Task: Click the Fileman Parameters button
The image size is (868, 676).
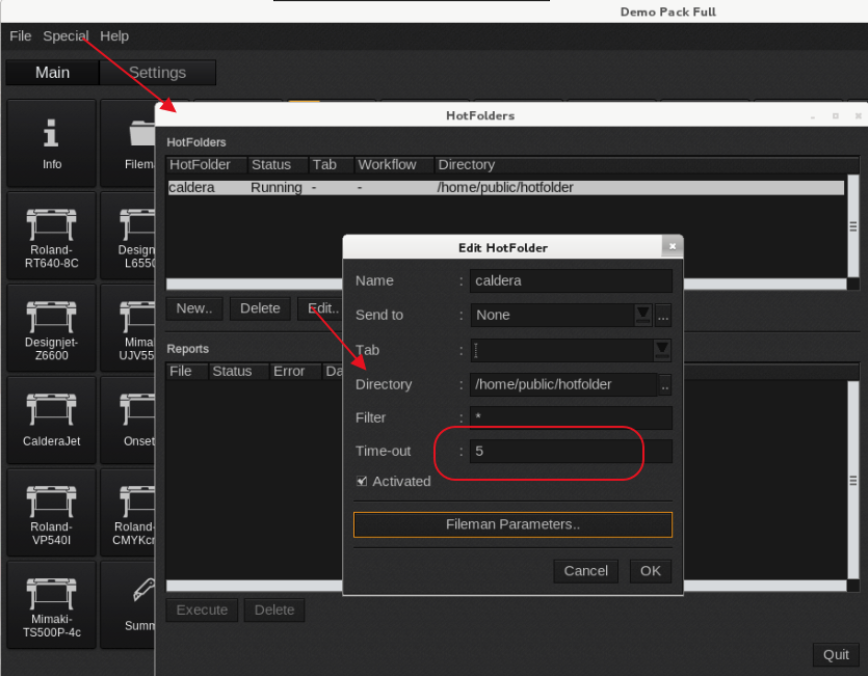Action: pyautogui.click(x=512, y=524)
